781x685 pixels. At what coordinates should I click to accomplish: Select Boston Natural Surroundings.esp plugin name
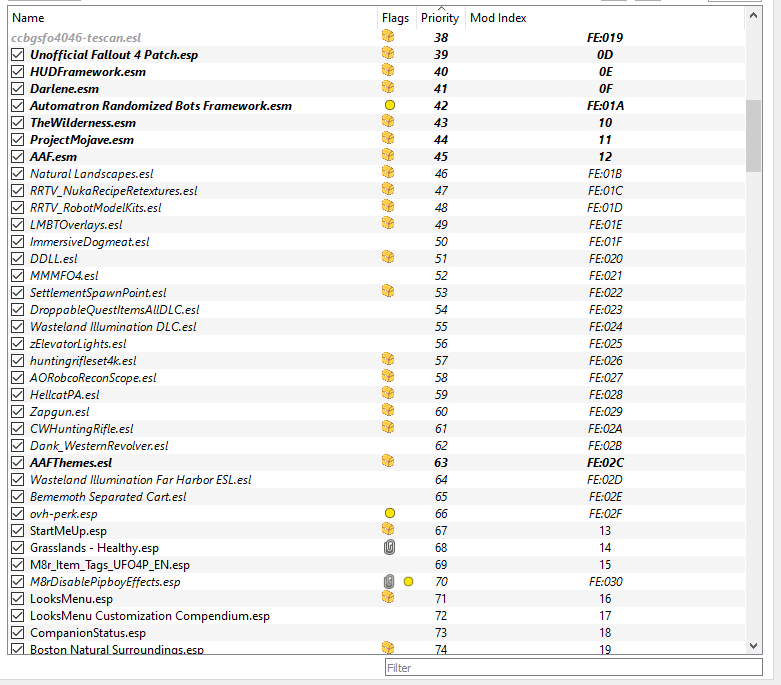tap(117, 649)
